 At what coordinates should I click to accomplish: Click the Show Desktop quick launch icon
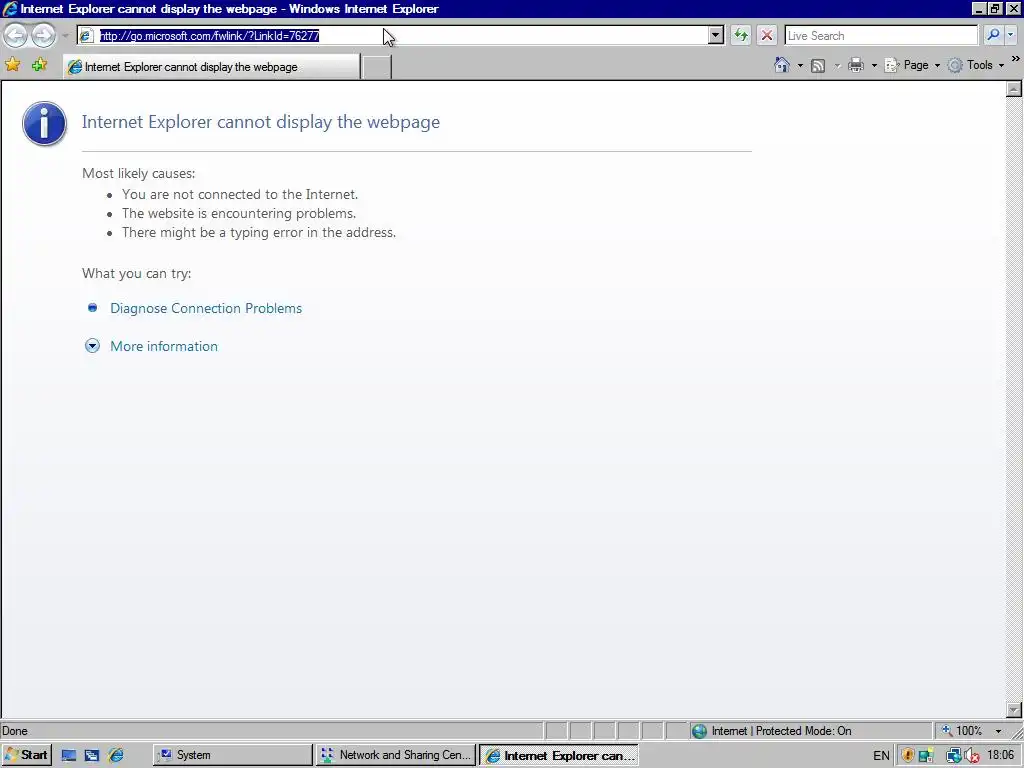coord(69,756)
